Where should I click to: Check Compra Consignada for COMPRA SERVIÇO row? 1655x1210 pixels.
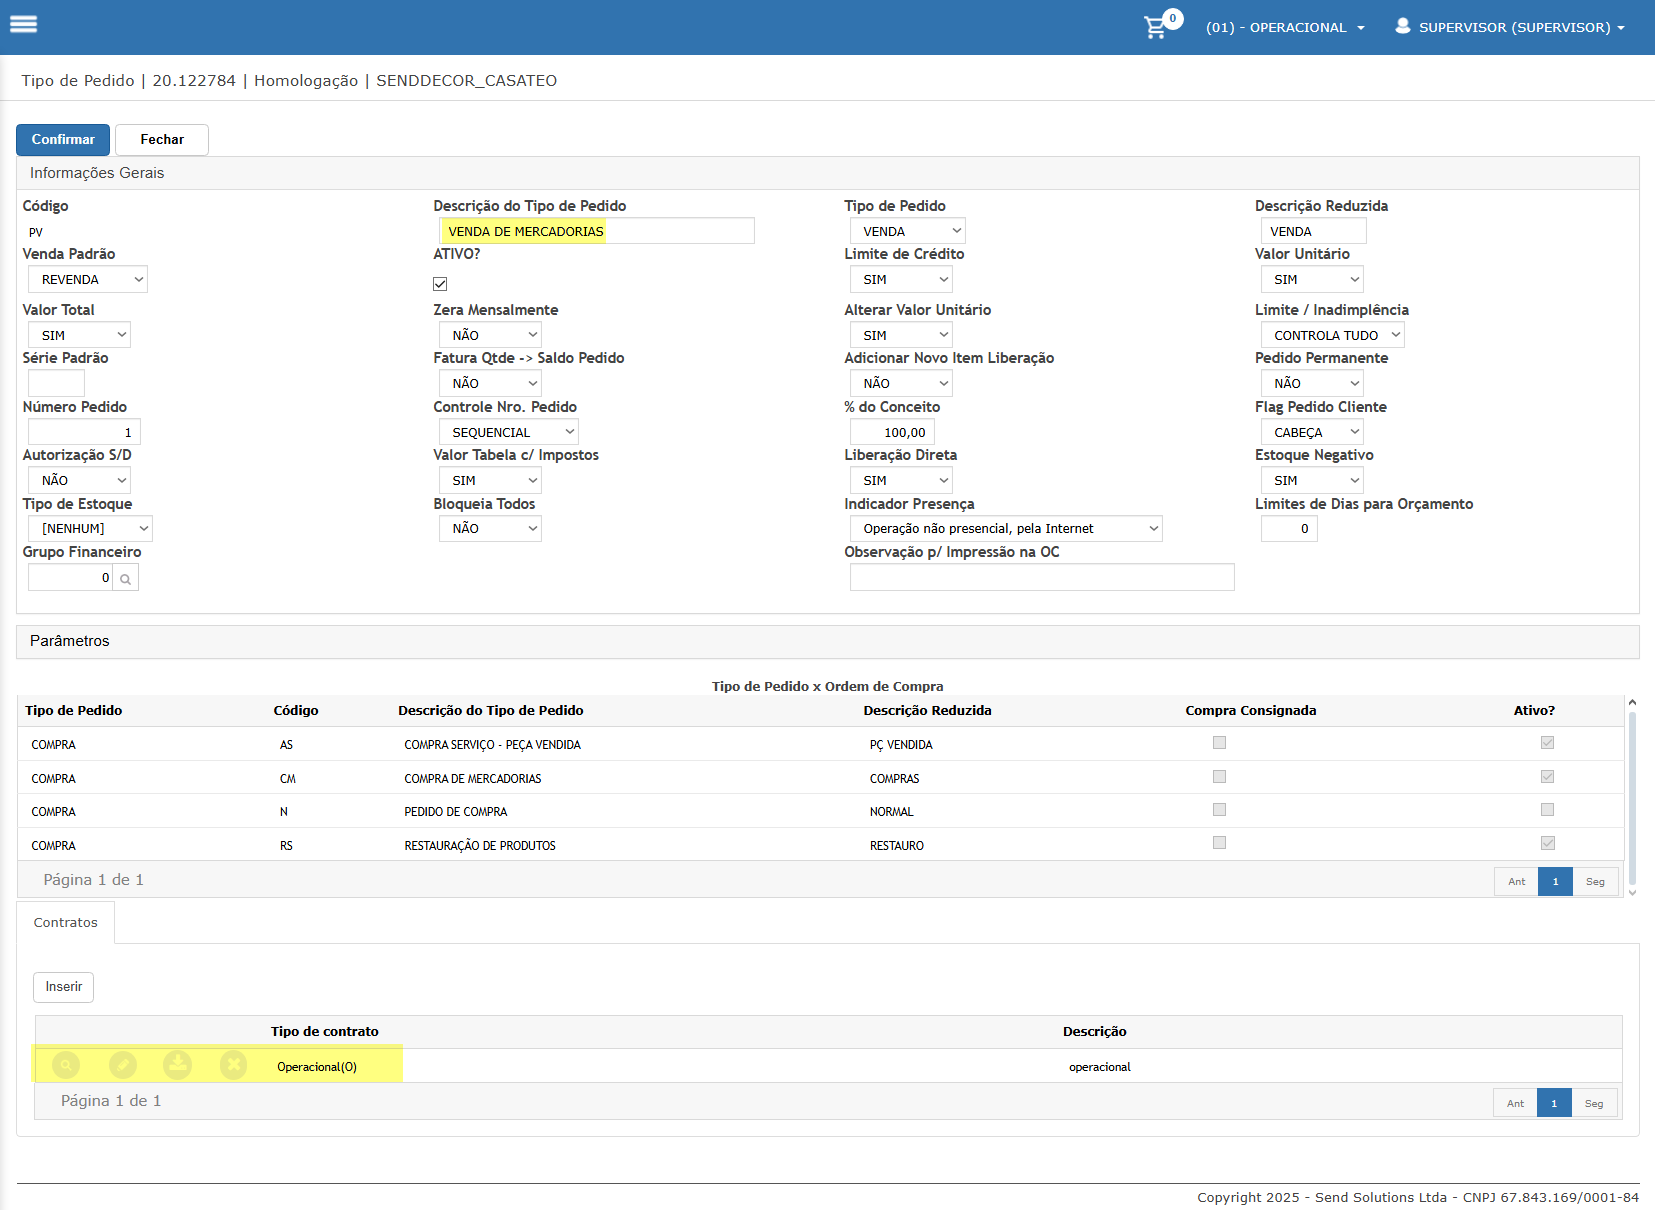[1219, 743]
